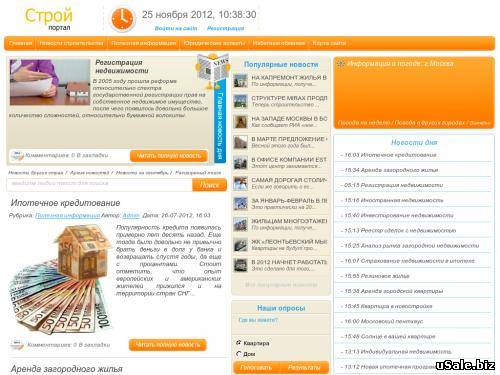
Task: Open Полезная информация menu item
Action: (144, 43)
